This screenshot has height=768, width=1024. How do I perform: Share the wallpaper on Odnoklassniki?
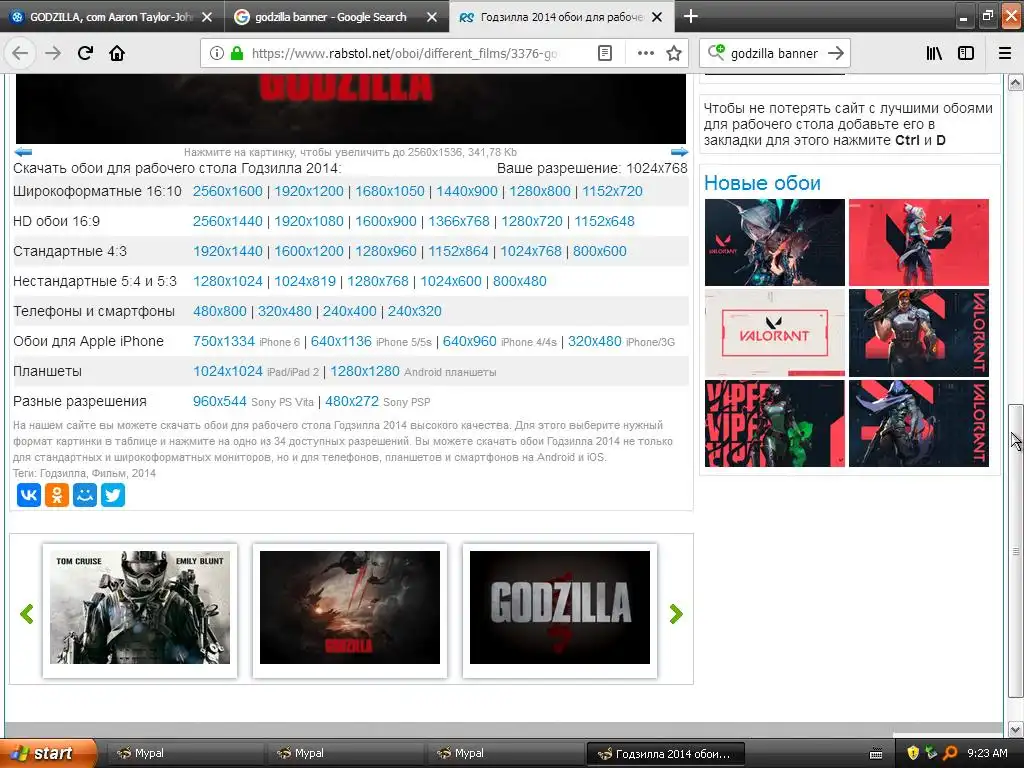pos(57,495)
